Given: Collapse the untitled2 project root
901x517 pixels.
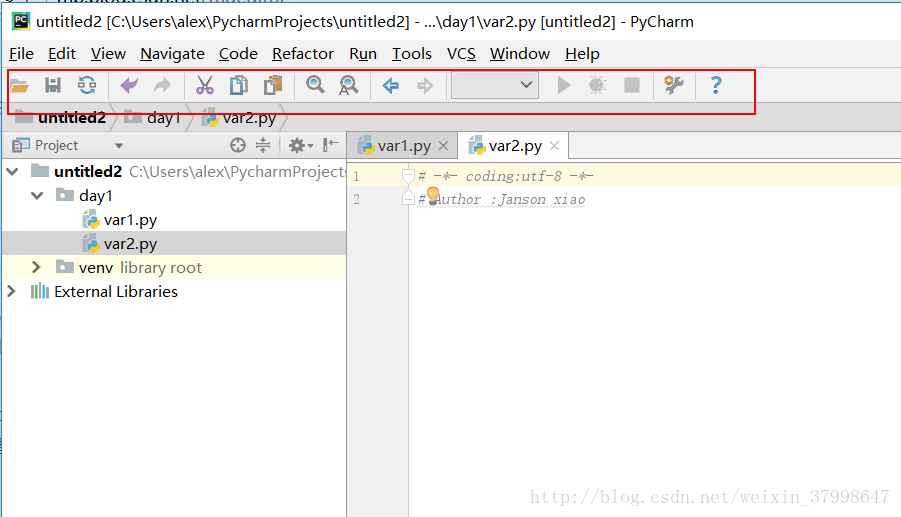Looking at the screenshot, I should coord(13,171).
